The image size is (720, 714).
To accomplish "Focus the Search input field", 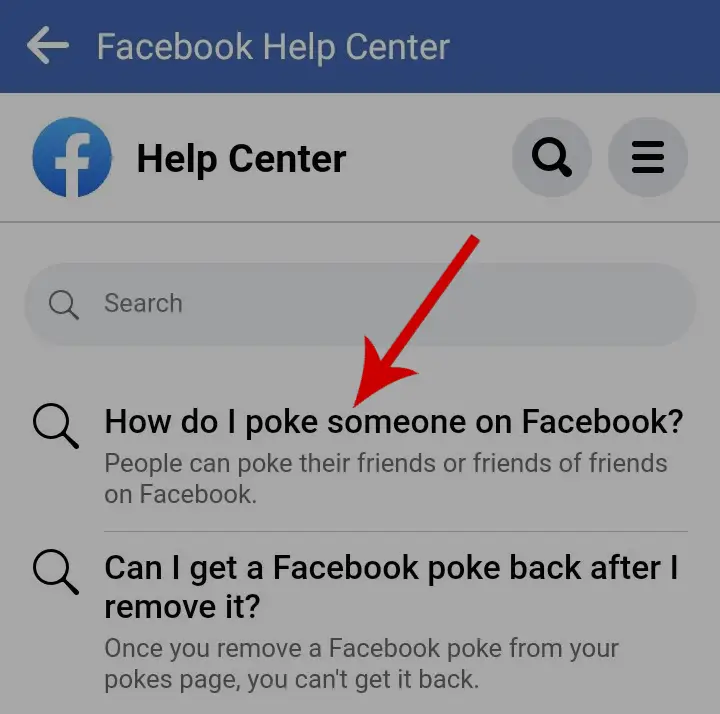I will [x=360, y=304].
